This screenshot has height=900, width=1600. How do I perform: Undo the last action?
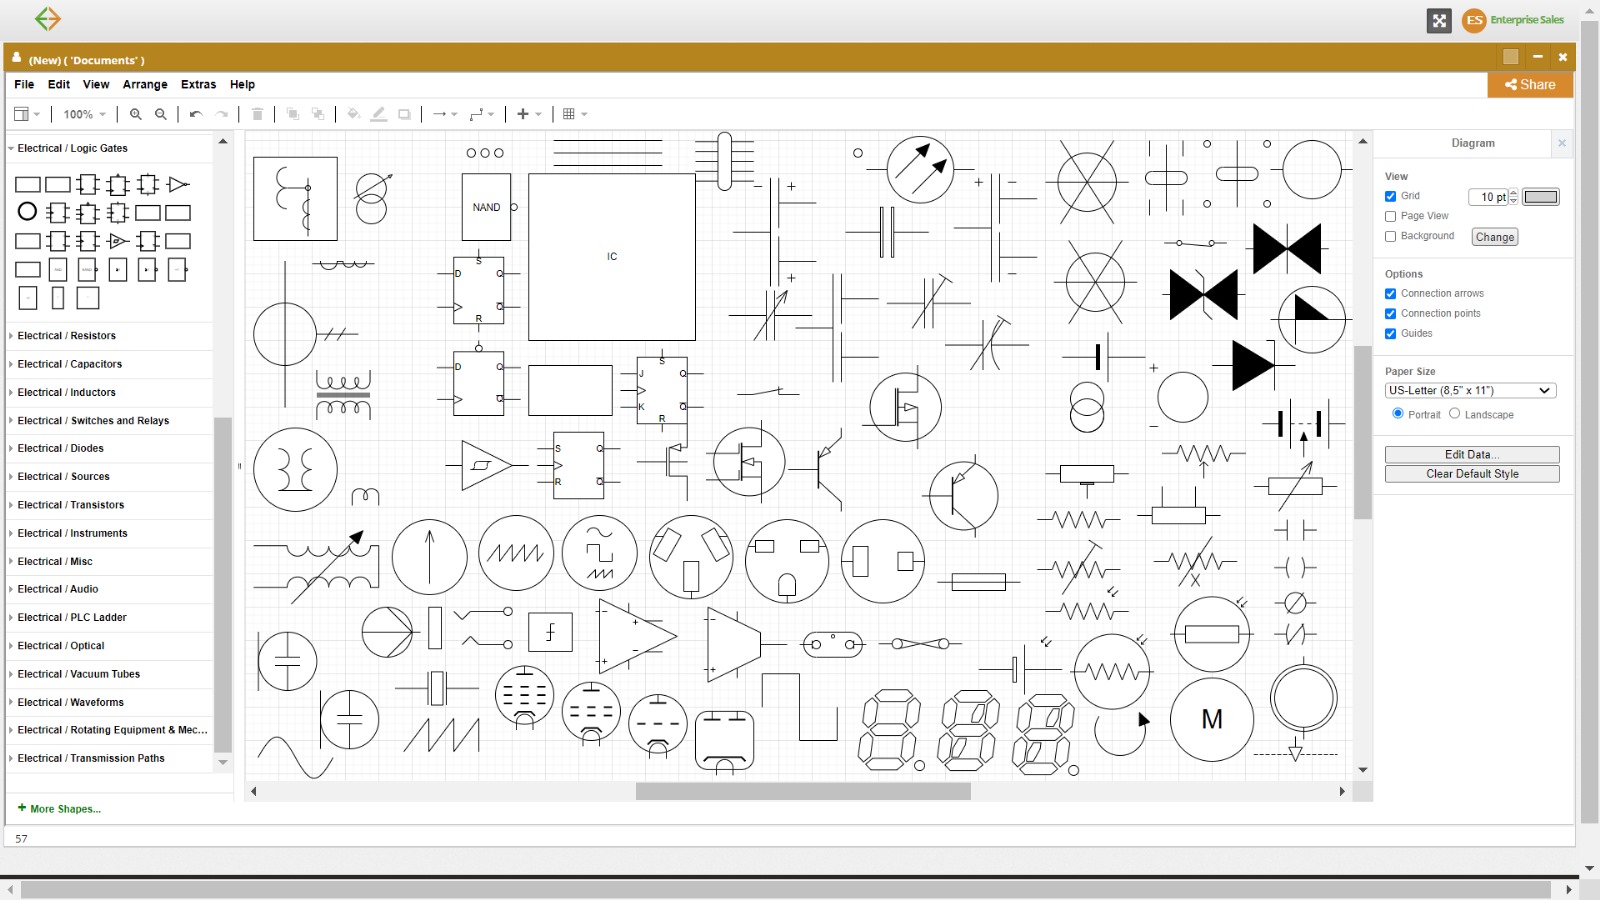(x=196, y=114)
